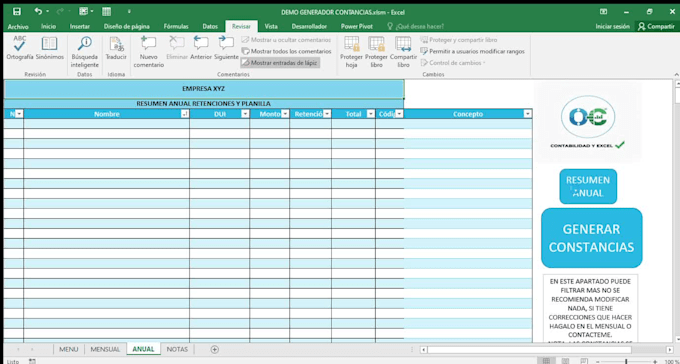This screenshot has width=680, height=364.
Task: Click the GENERAR CONSTANCIAS button
Action: pyautogui.click(x=592, y=238)
